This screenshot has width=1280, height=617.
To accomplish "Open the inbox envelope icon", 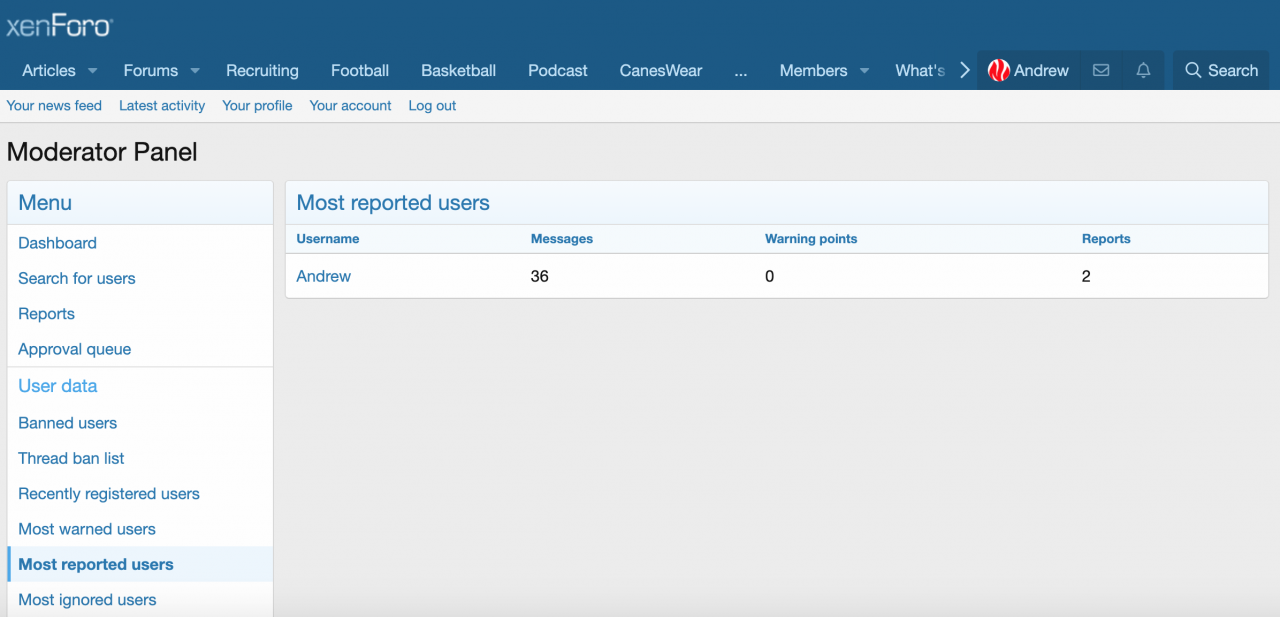I will pos(1101,70).
